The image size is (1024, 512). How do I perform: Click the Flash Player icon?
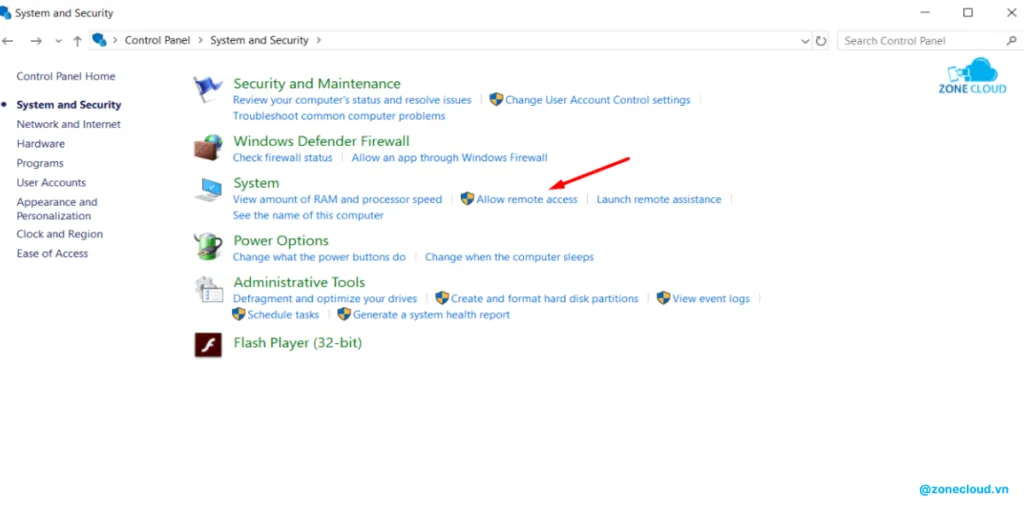pos(208,344)
